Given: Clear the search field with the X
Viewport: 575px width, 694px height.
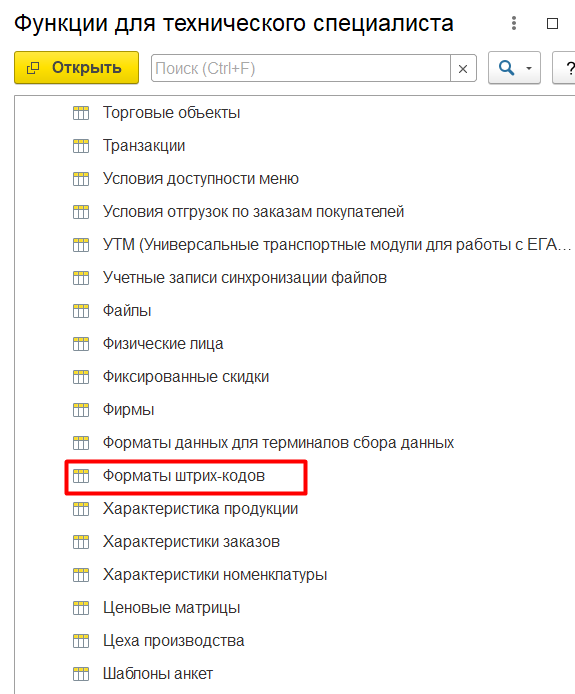Looking at the screenshot, I should (x=463, y=69).
